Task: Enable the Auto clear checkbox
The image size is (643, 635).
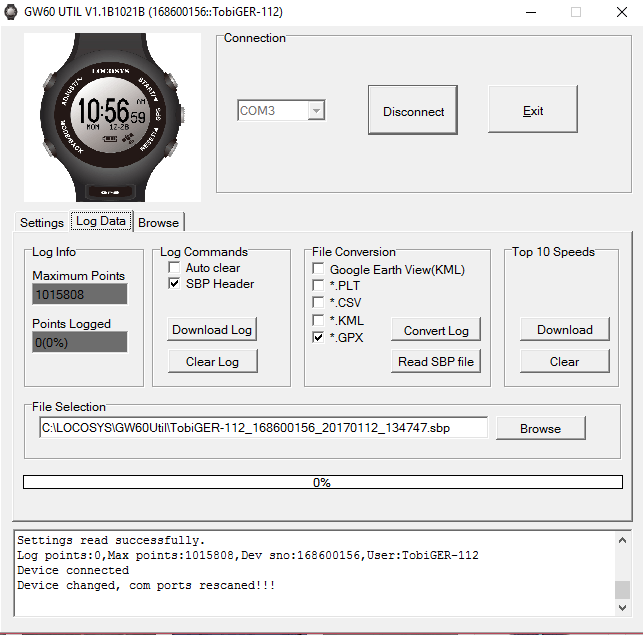Action: click(174, 267)
